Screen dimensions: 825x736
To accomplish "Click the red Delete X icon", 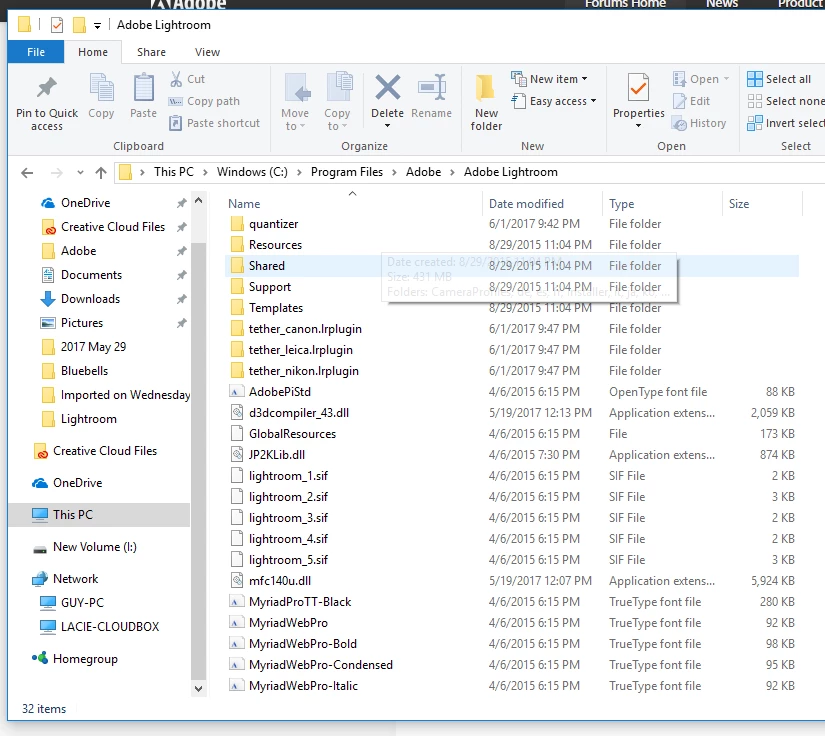I will (388, 87).
